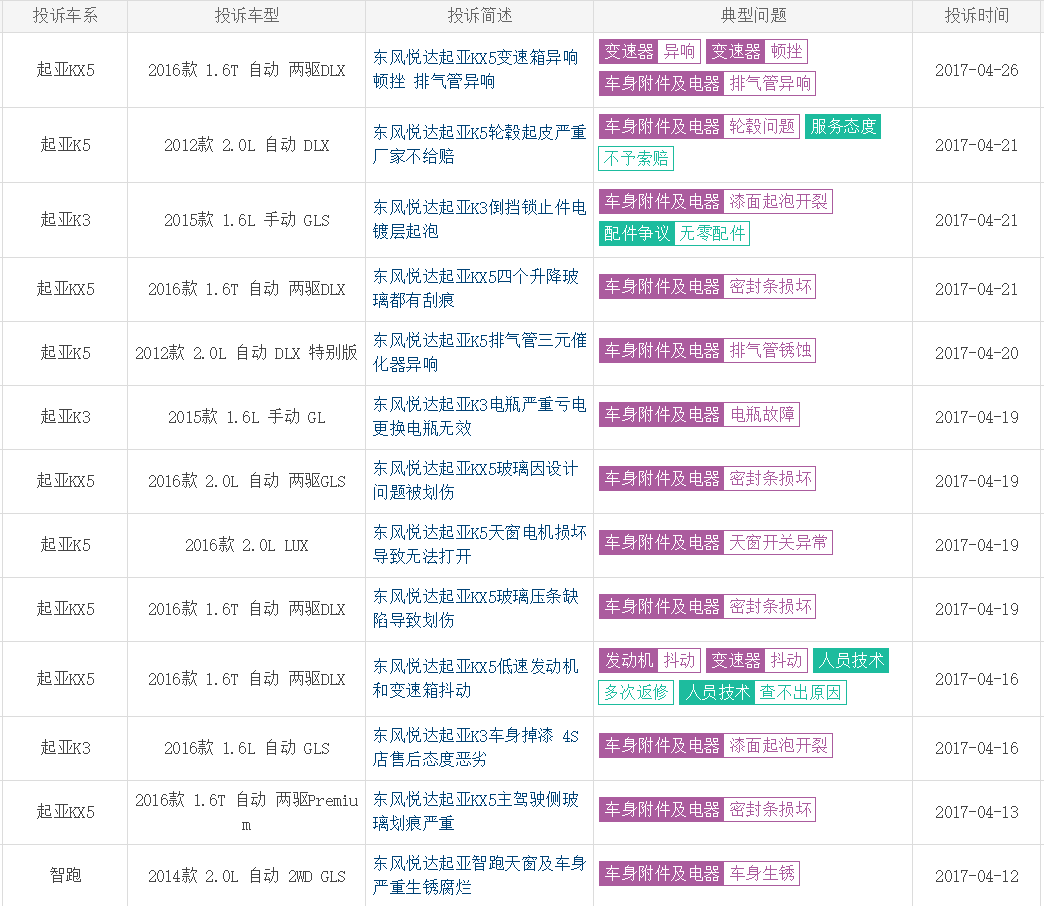Image resolution: width=1044 pixels, height=906 pixels.
Task: Click the 轮毂问题 problem tag
Action: [x=762, y=126]
